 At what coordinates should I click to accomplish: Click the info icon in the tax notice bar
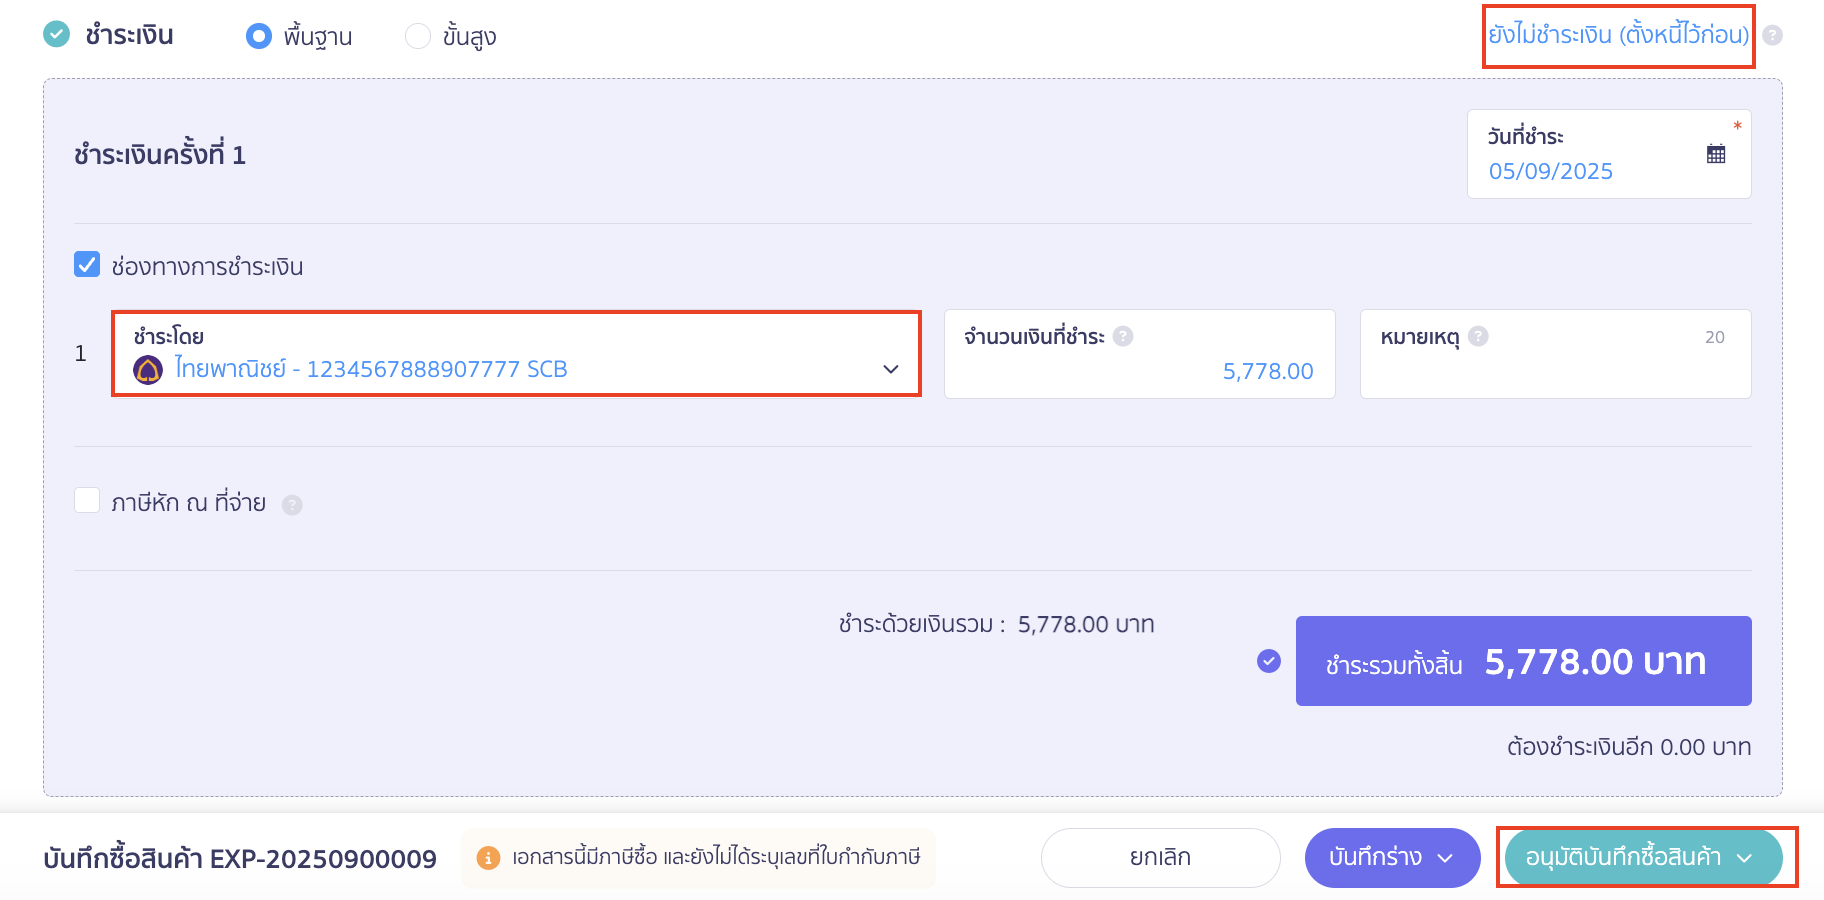[x=489, y=857]
